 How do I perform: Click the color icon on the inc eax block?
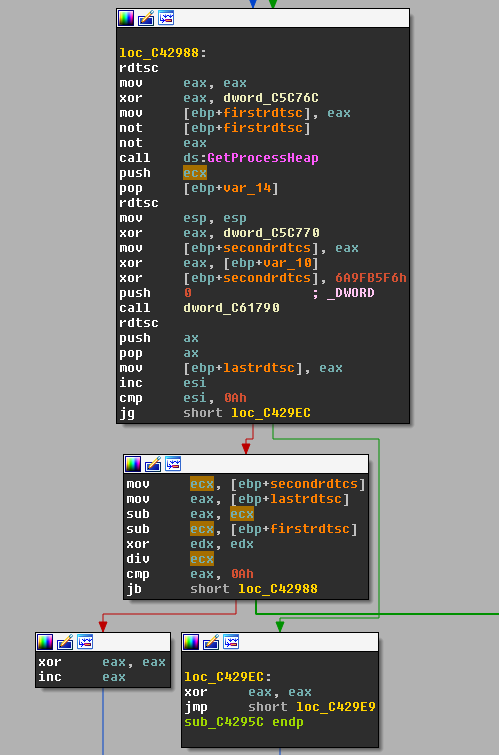tap(45, 642)
